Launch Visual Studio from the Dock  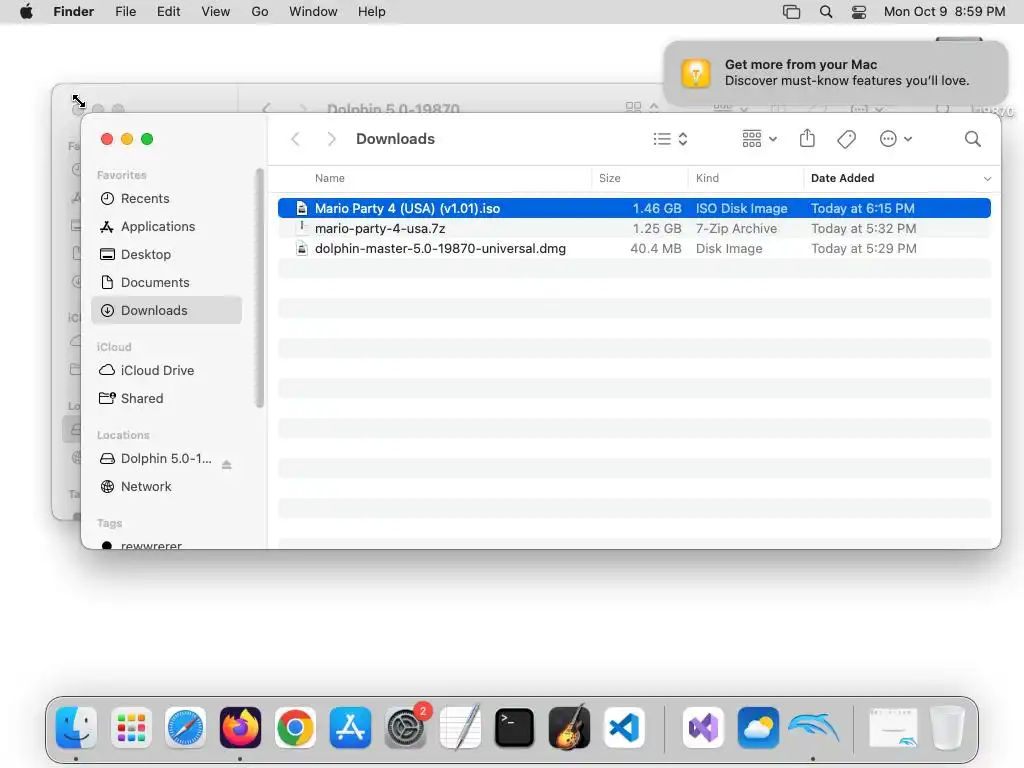click(703, 727)
